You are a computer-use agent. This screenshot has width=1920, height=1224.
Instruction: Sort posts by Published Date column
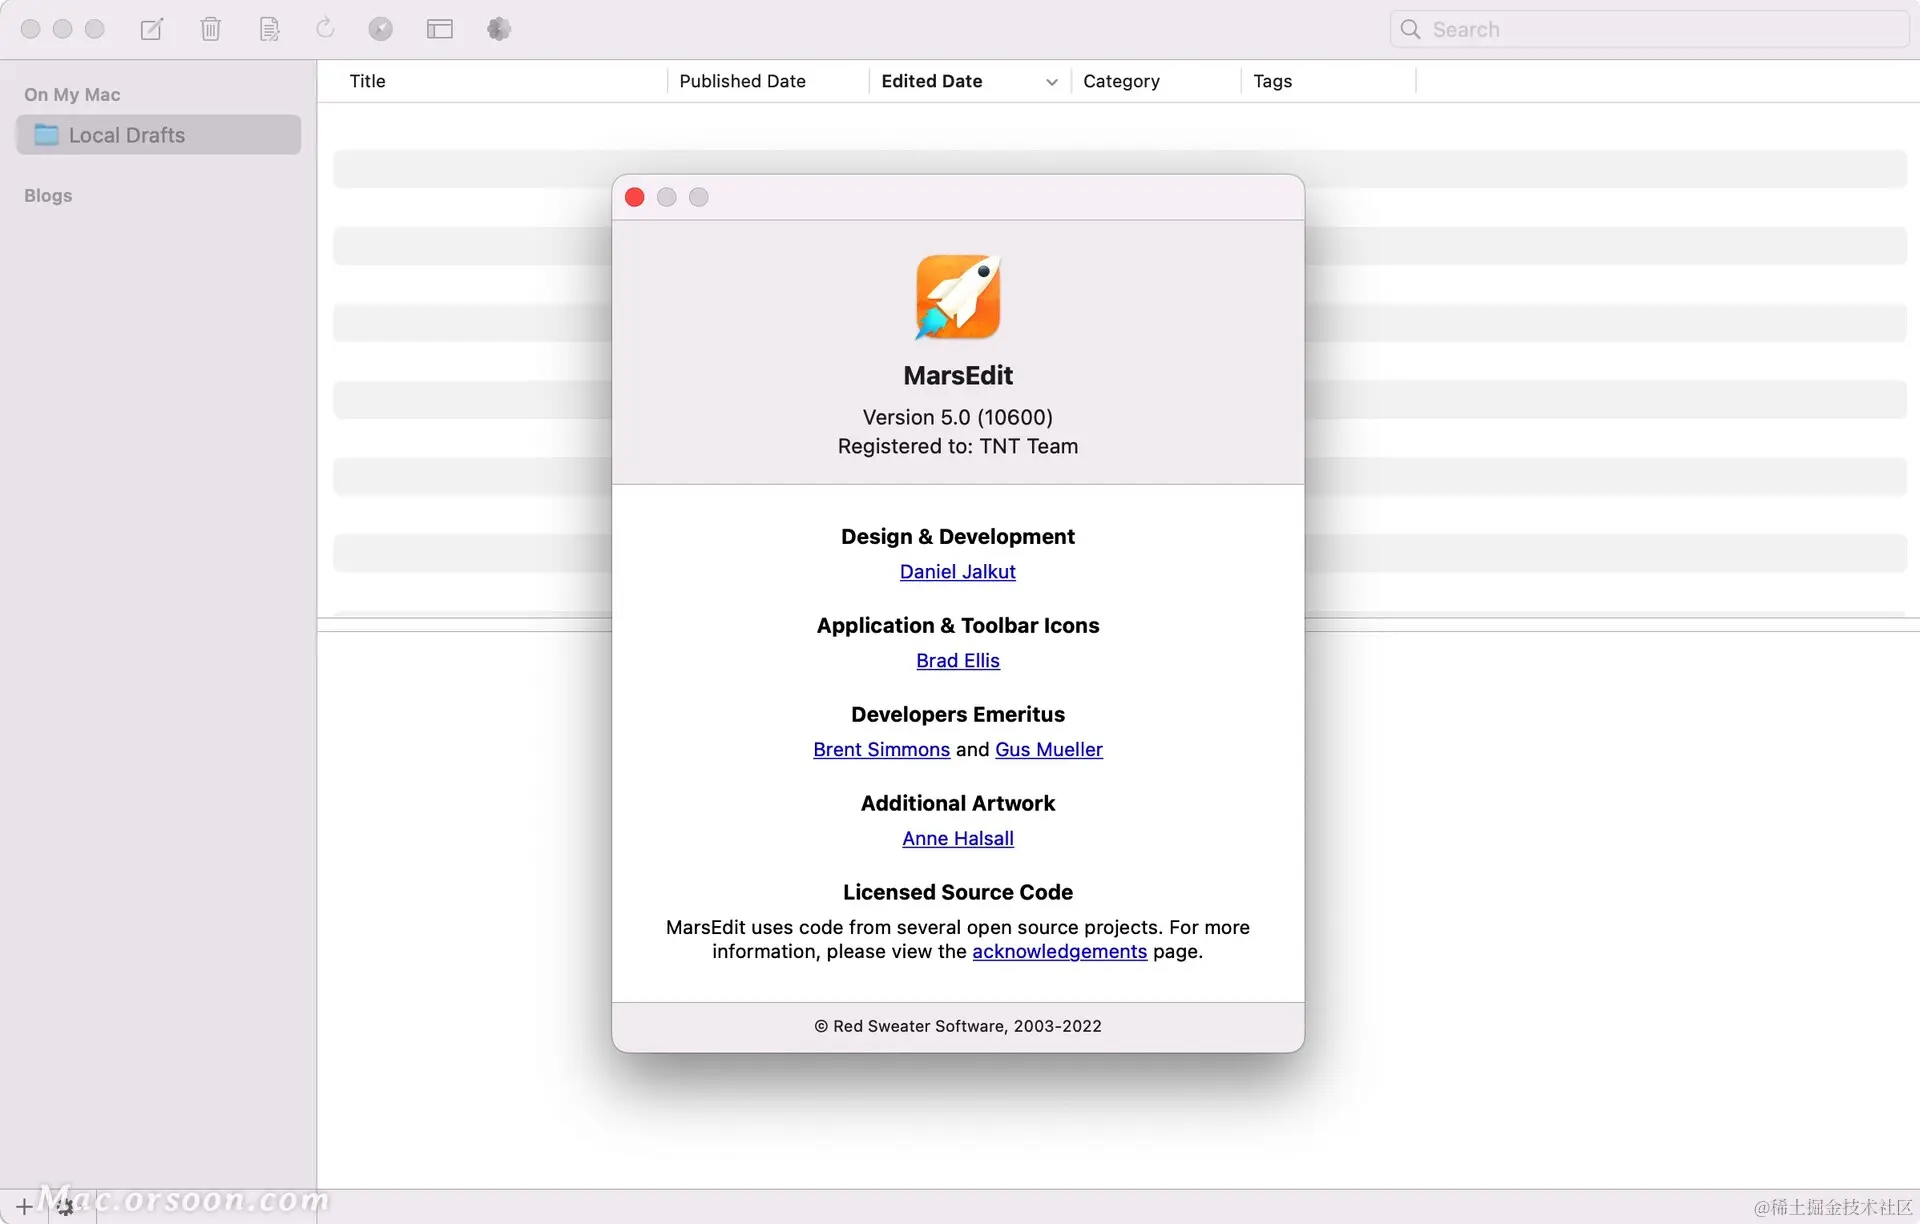coord(742,81)
